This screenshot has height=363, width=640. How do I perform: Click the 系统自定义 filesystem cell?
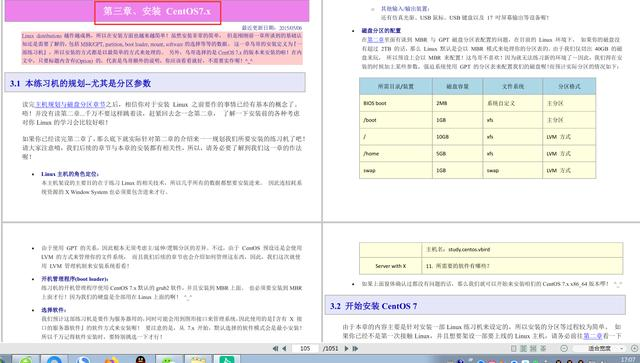[x=513, y=103]
